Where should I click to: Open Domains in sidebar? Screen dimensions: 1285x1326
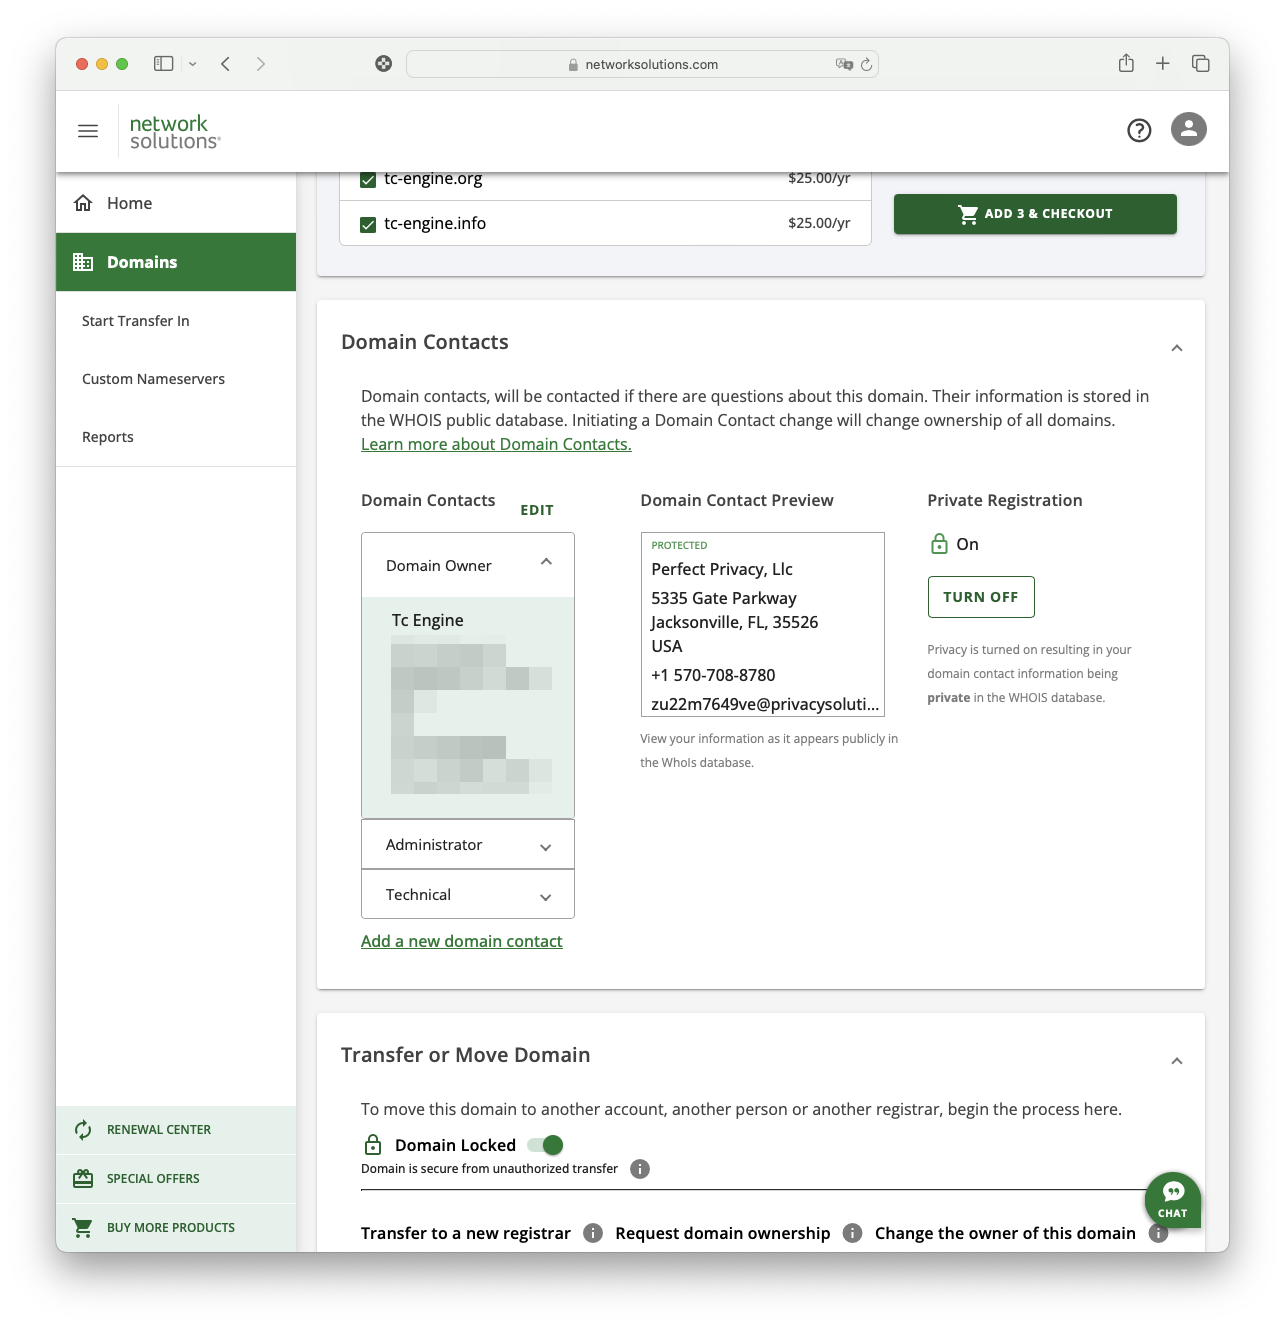[176, 262]
